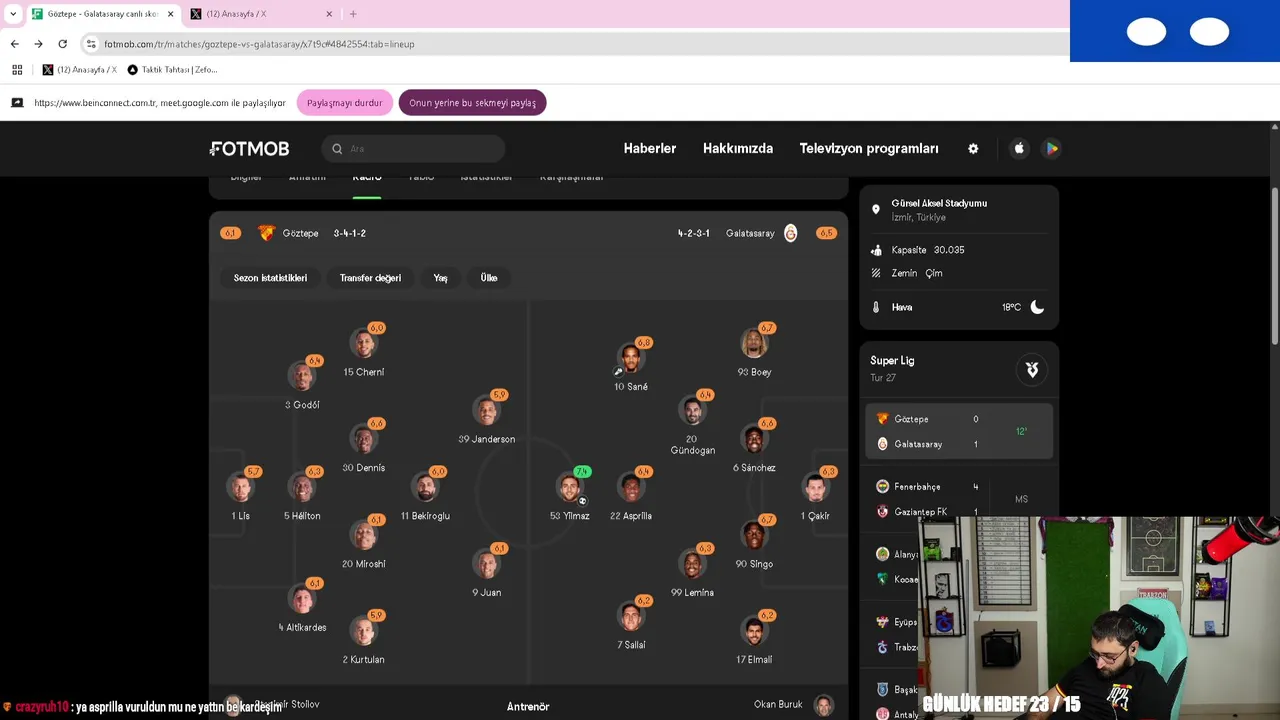Reload the page with refresh icon

pyautogui.click(x=62, y=44)
